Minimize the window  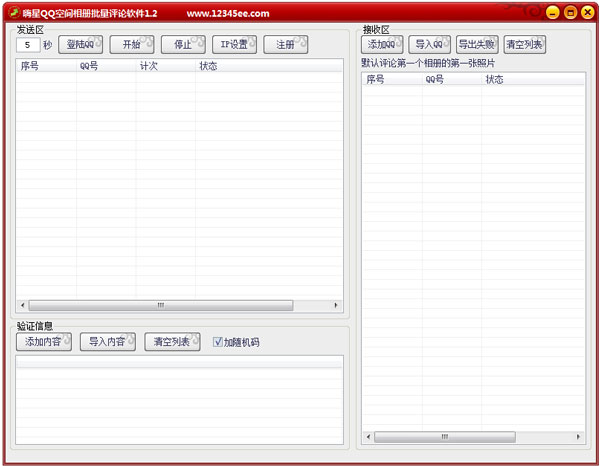553,13
